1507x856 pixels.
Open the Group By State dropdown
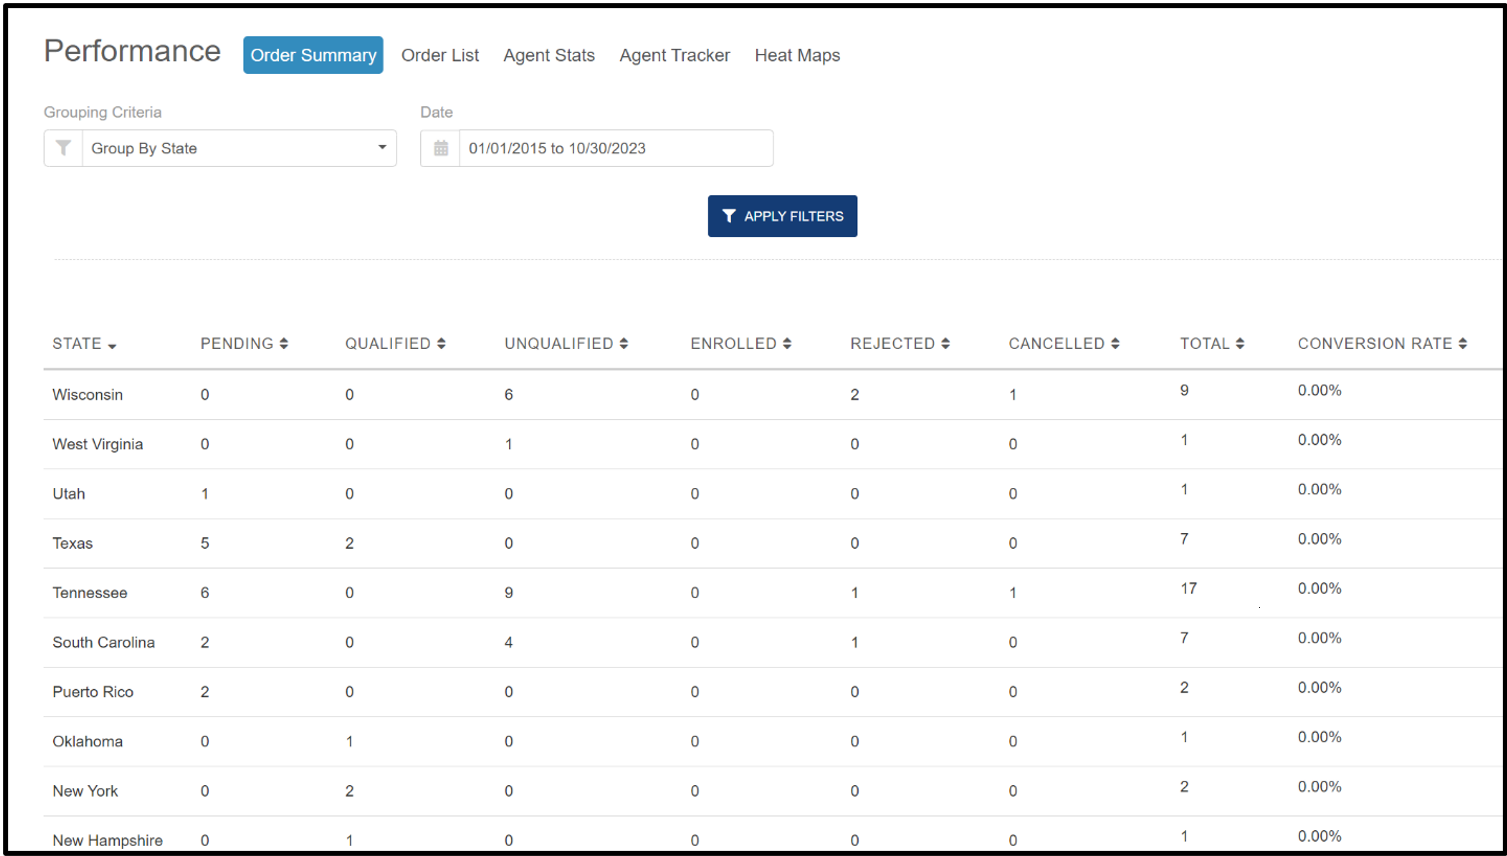click(x=239, y=148)
